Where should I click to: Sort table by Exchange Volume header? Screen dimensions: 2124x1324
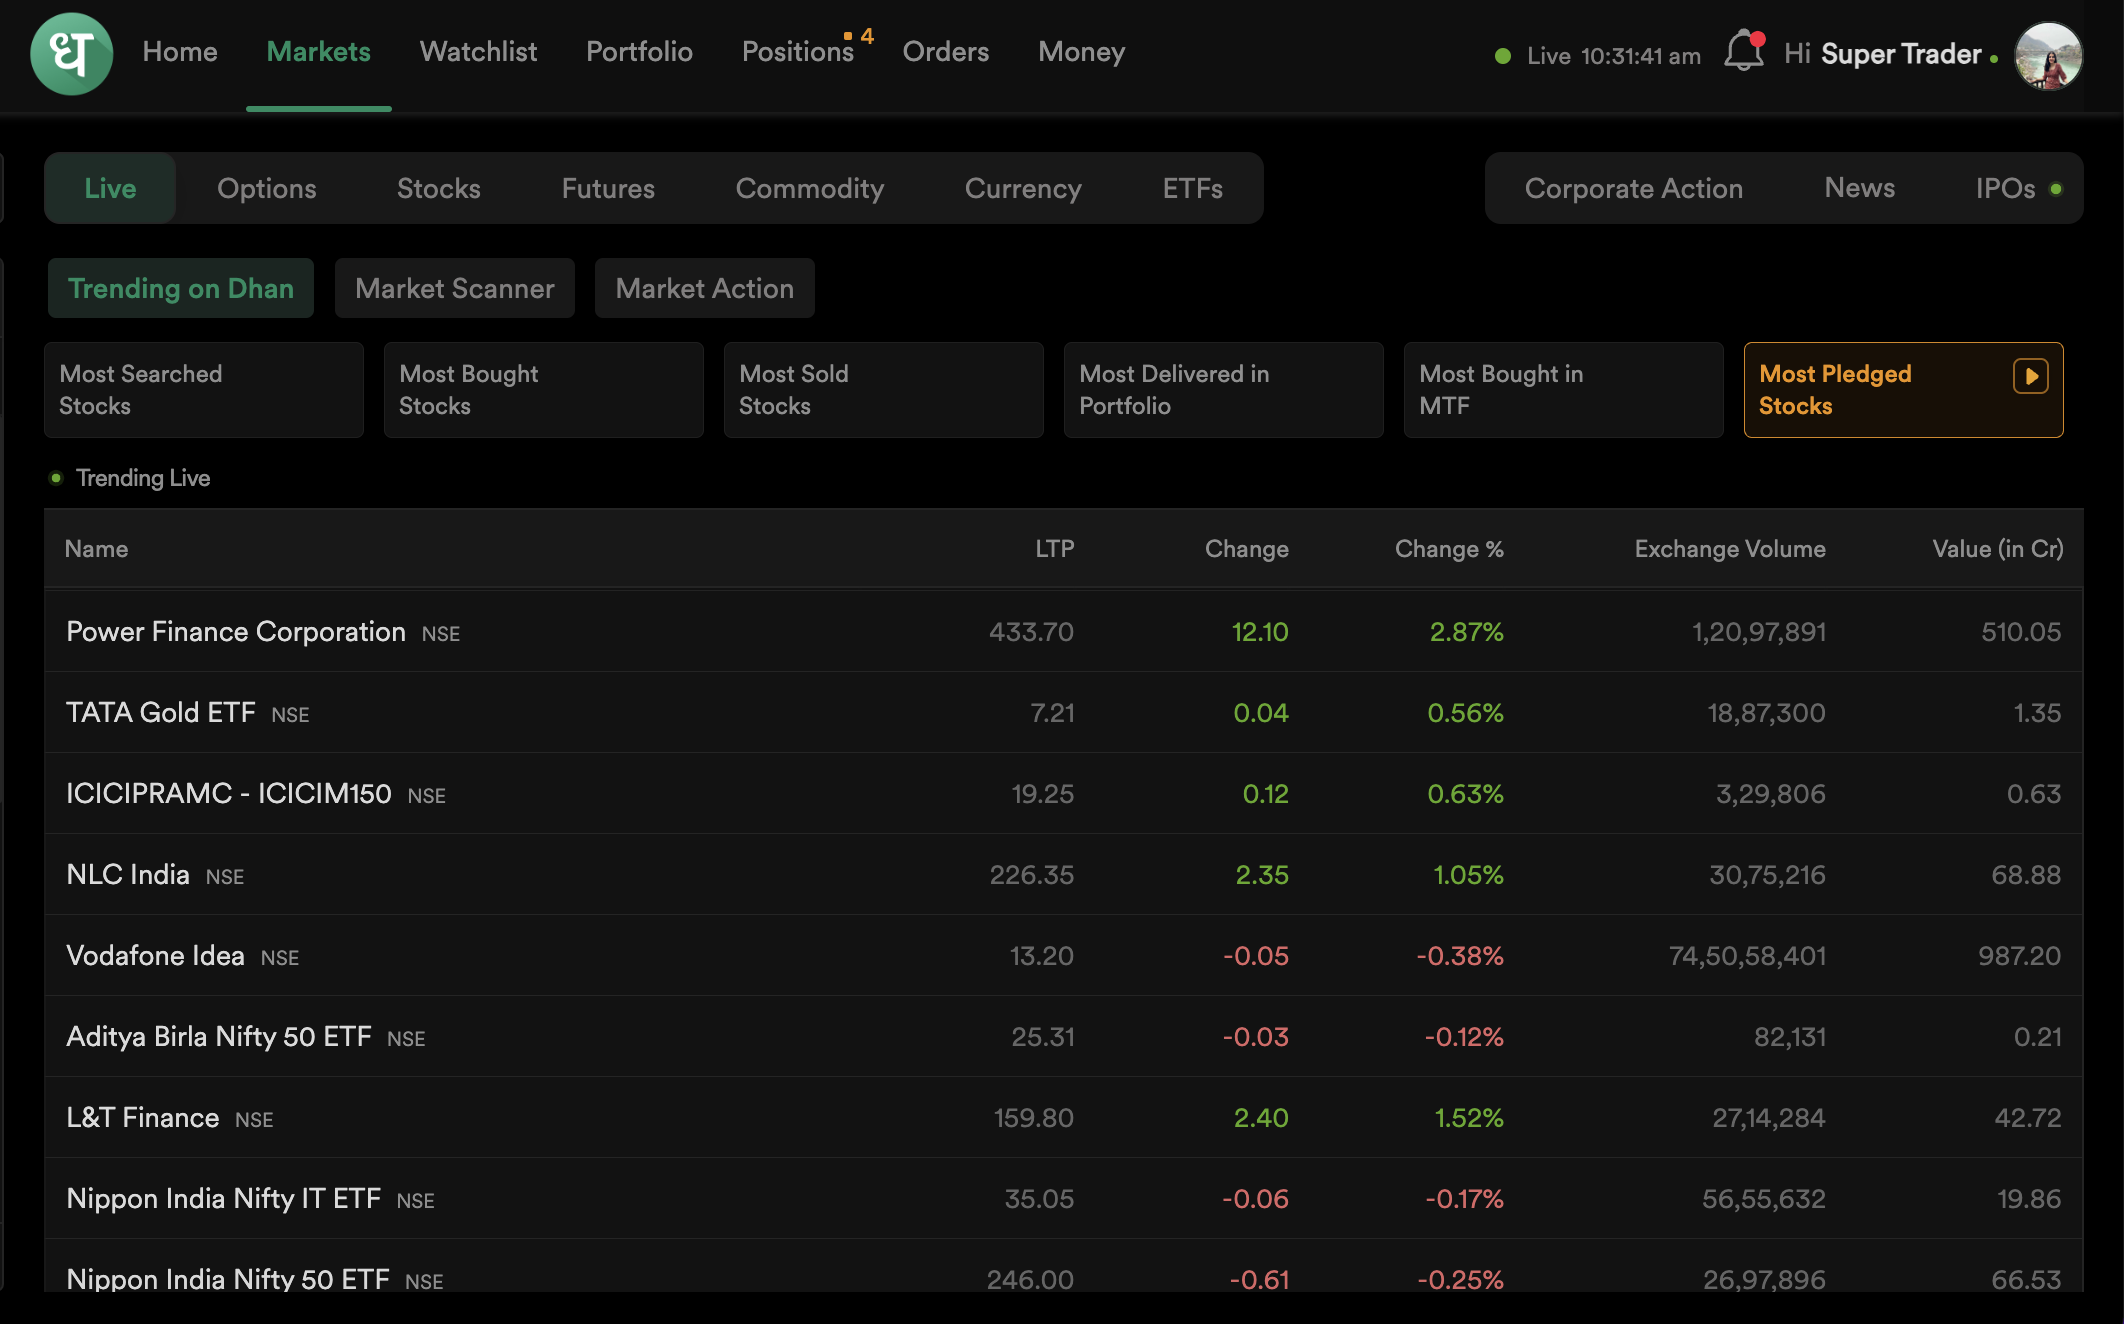pyautogui.click(x=1729, y=549)
